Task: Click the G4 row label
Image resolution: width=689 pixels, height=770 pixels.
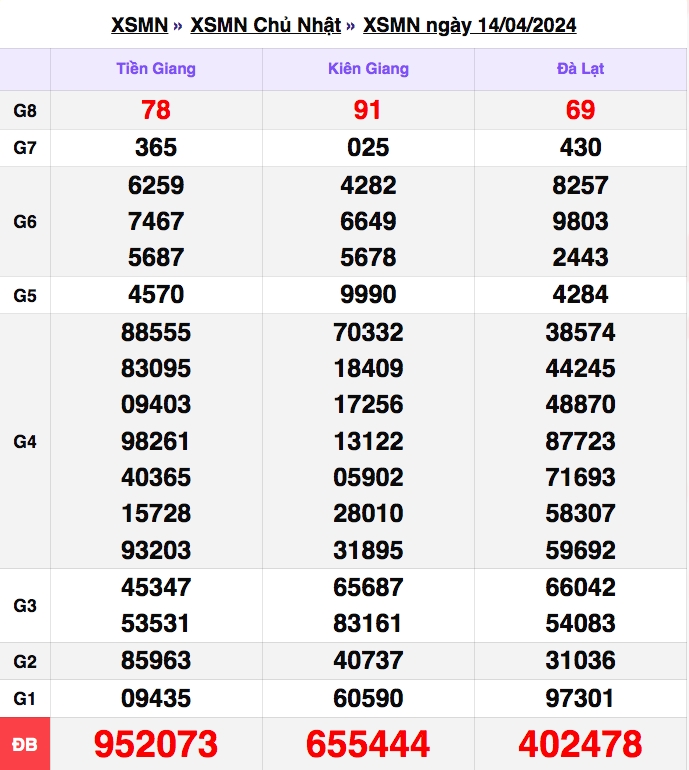Action: (x=25, y=441)
